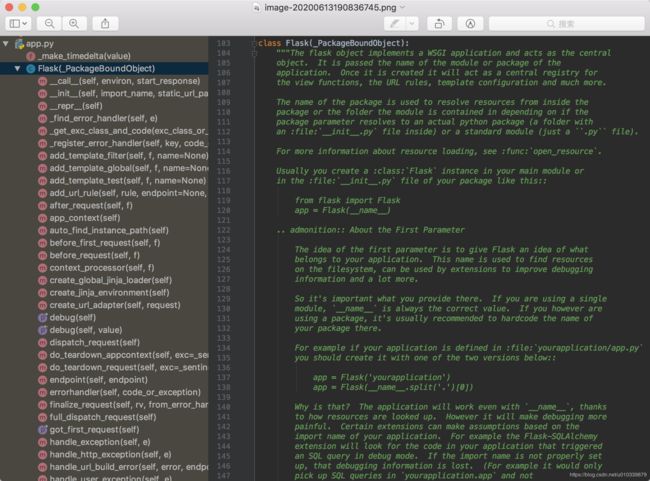Select context_processor(self, f) method
This screenshot has height=481, width=650.
click(x=102, y=268)
